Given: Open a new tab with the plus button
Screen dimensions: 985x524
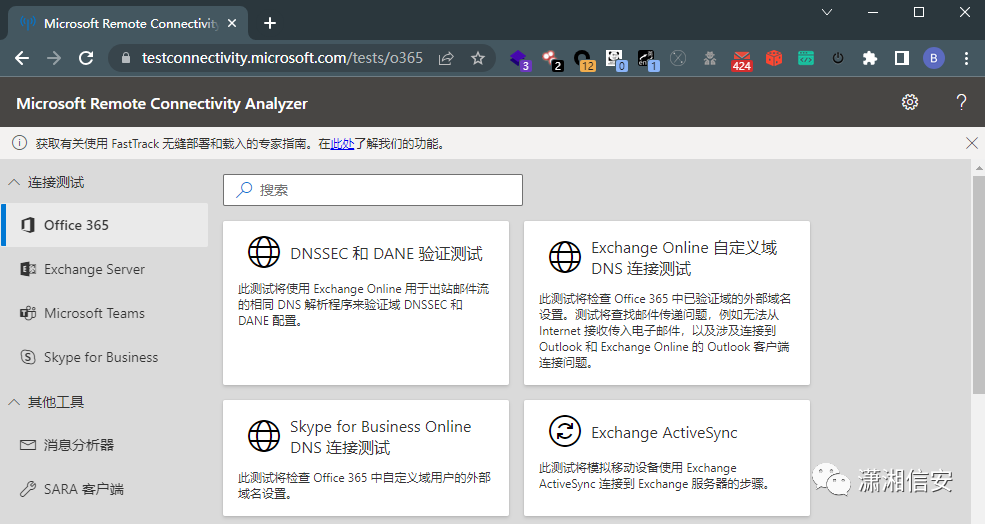Looking at the screenshot, I should point(270,23).
